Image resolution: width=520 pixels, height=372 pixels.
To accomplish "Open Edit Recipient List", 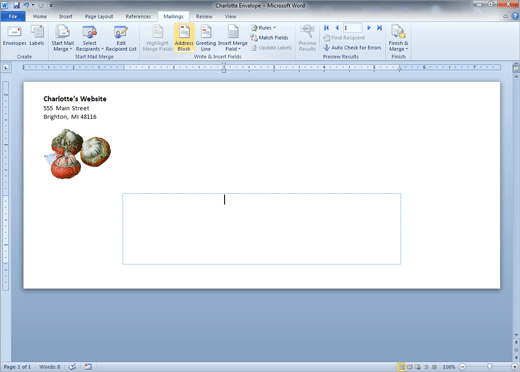I will [121, 38].
